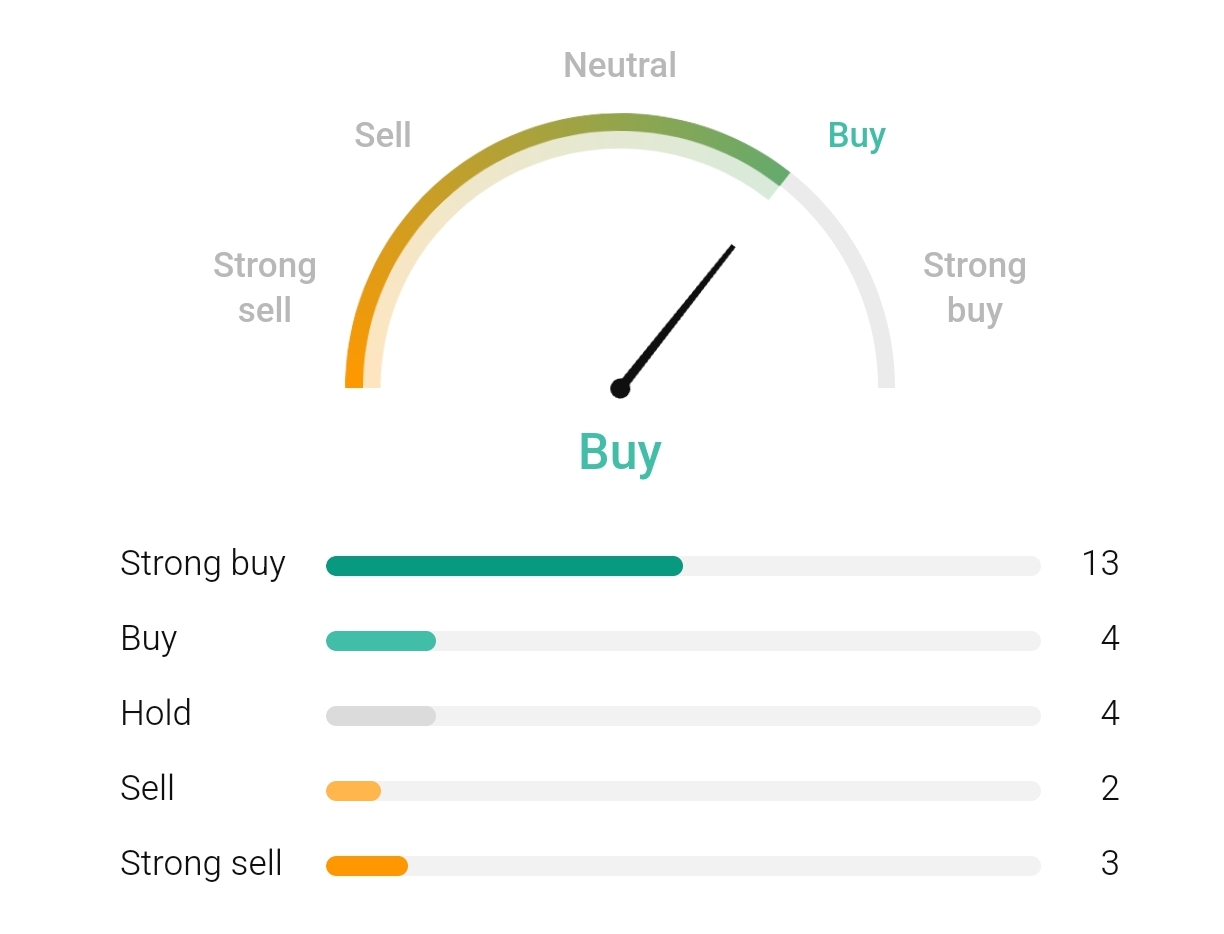Click the large Buy rating text
The width and height of the screenshot is (1224, 934).
[x=620, y=452]
